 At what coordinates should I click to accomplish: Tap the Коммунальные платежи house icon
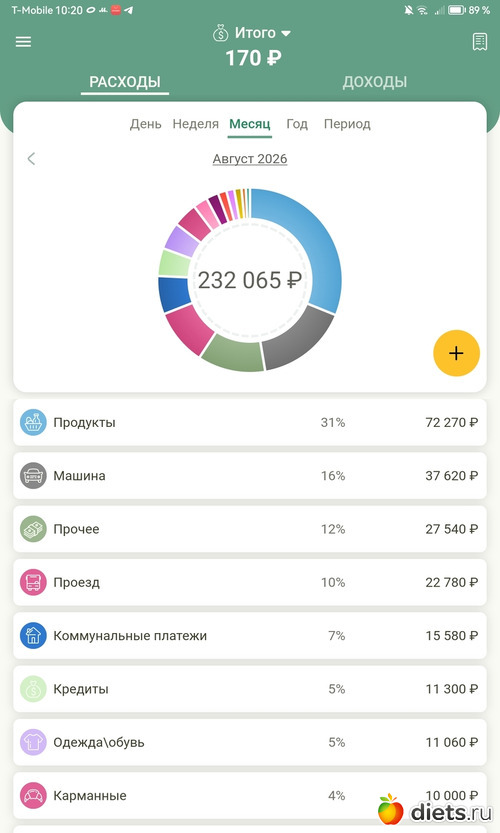tap(33, 635)
